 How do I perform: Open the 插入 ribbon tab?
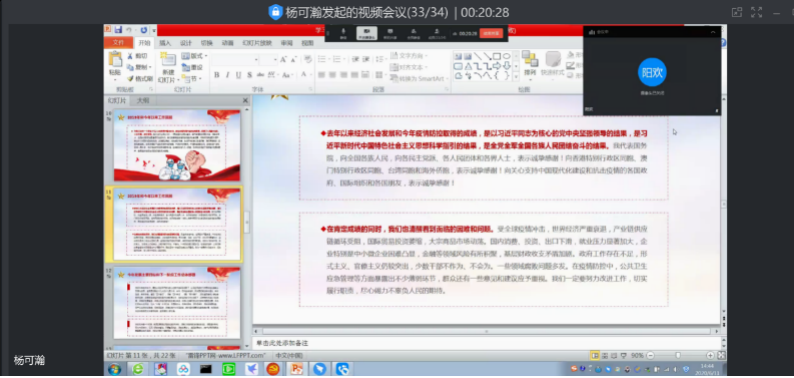tap(165, 43)
